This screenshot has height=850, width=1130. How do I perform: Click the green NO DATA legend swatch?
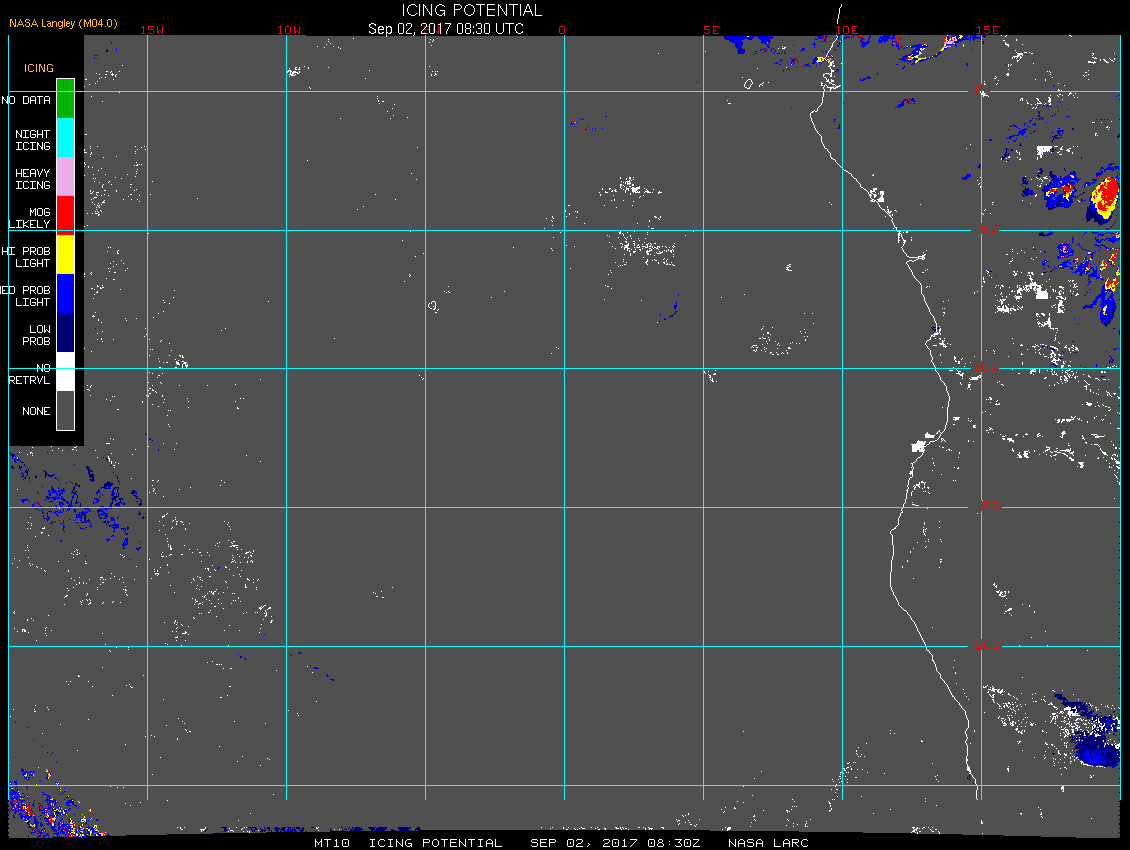66,99
